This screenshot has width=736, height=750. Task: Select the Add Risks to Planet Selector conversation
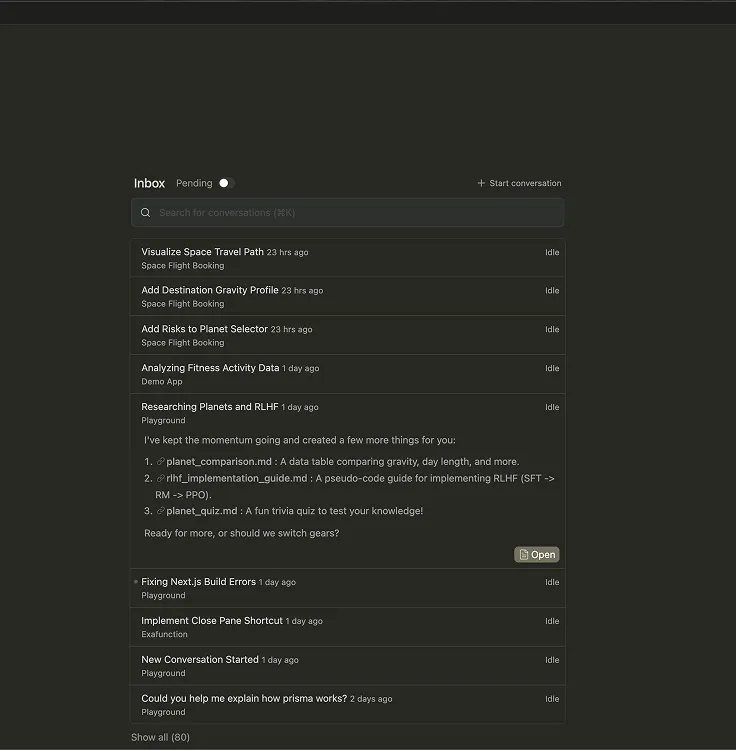[x=204, y=329]
